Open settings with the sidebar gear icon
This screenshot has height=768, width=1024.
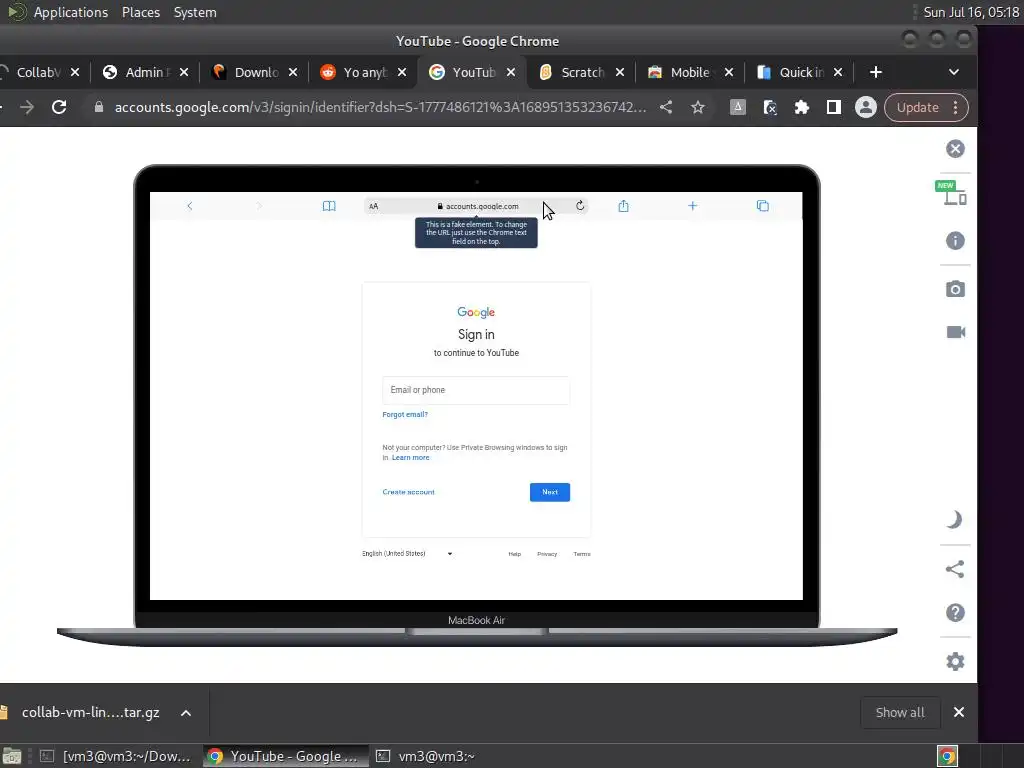click(x=955, y=662)
